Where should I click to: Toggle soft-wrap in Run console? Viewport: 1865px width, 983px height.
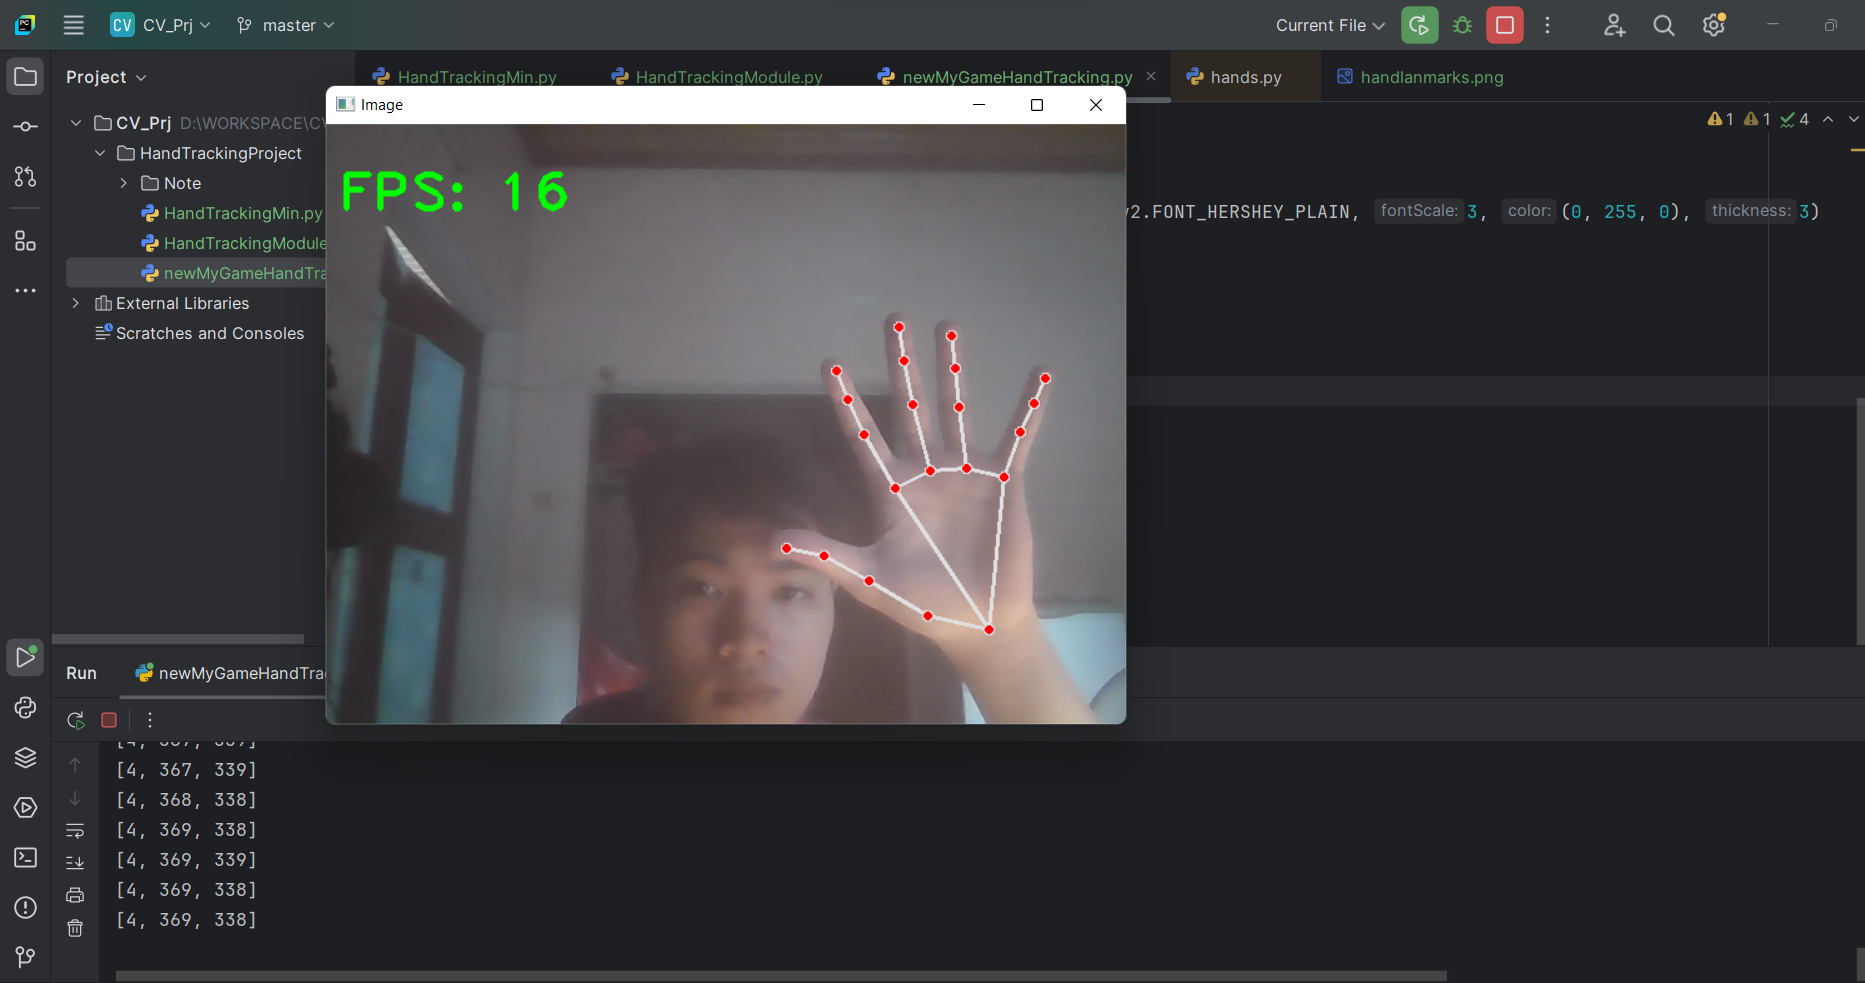pos(75,831)
